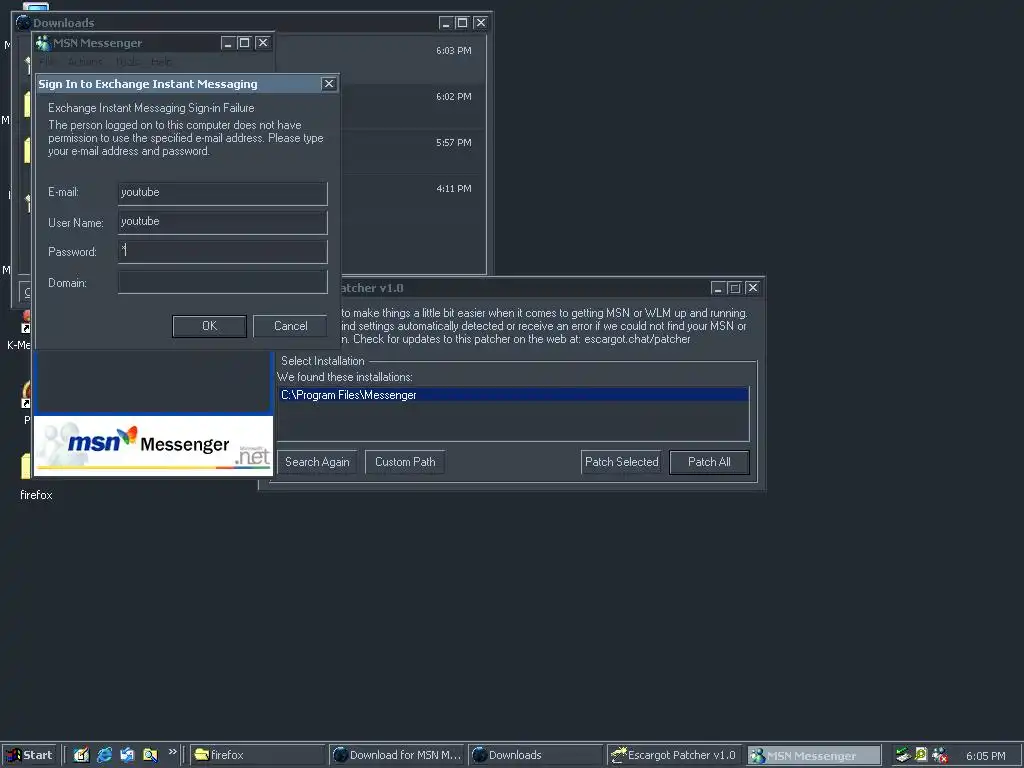This screenshot has width=1024, height=768.
Task: Select the 5:57 PM download entry
Action: click(412, 152)
